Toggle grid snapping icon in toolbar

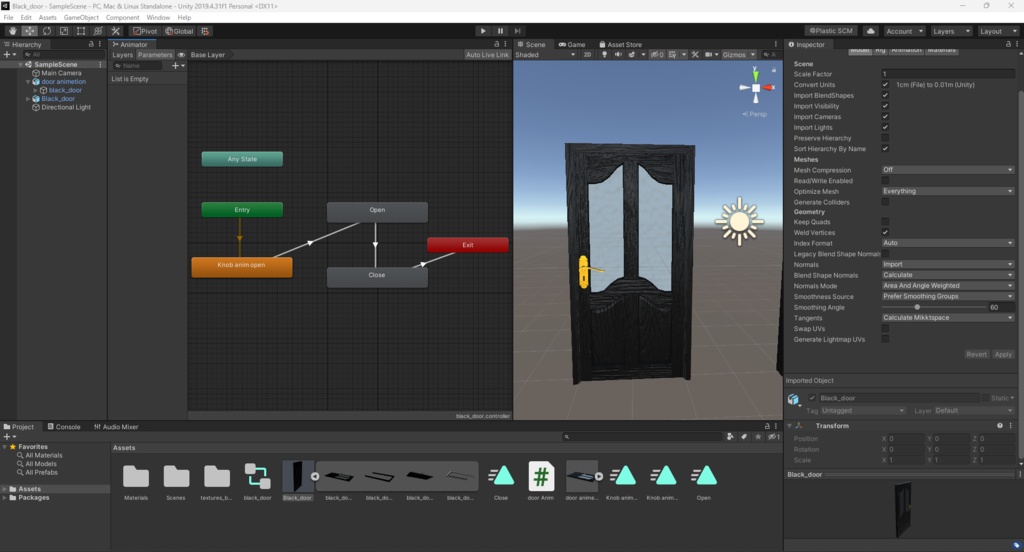point(205,31)
